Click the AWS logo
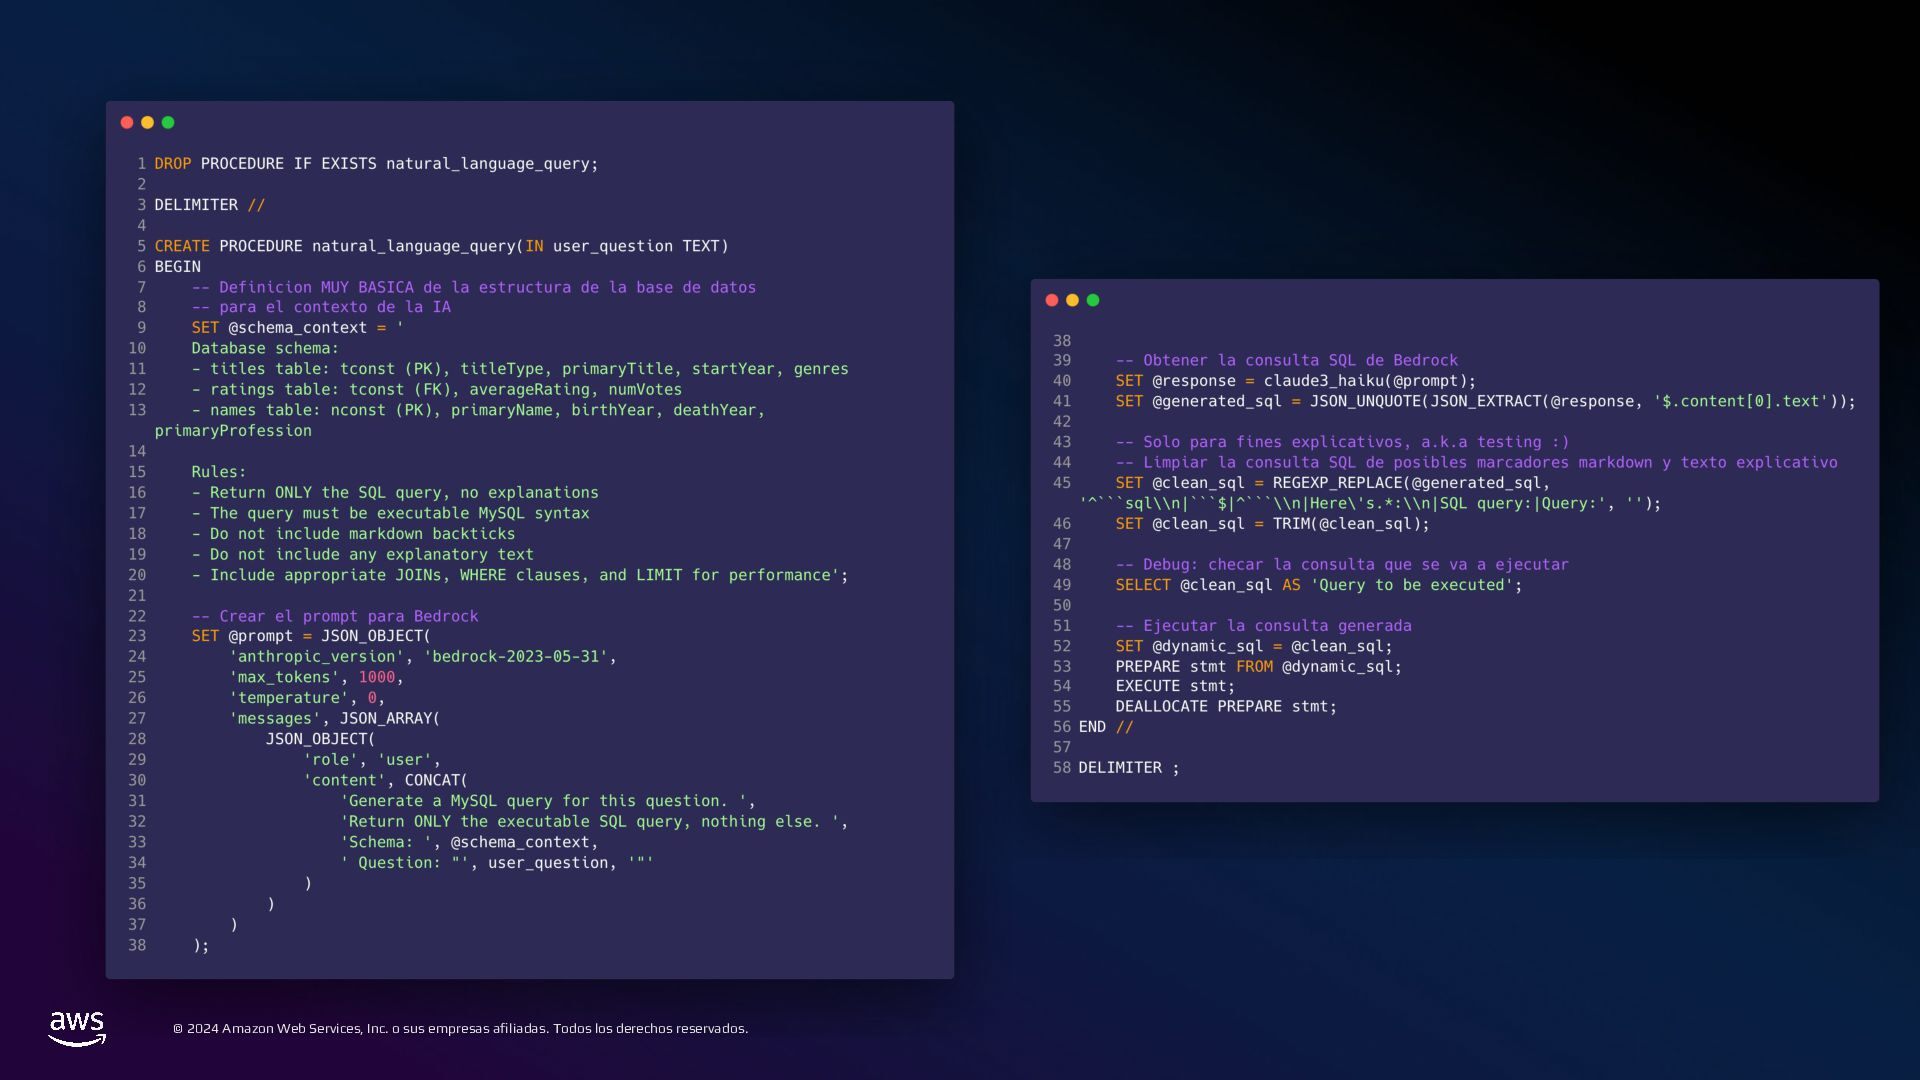Image resolution: width=1920 pixels, height=1080 pixels. pyautogui.click(x=77, y=1028)
